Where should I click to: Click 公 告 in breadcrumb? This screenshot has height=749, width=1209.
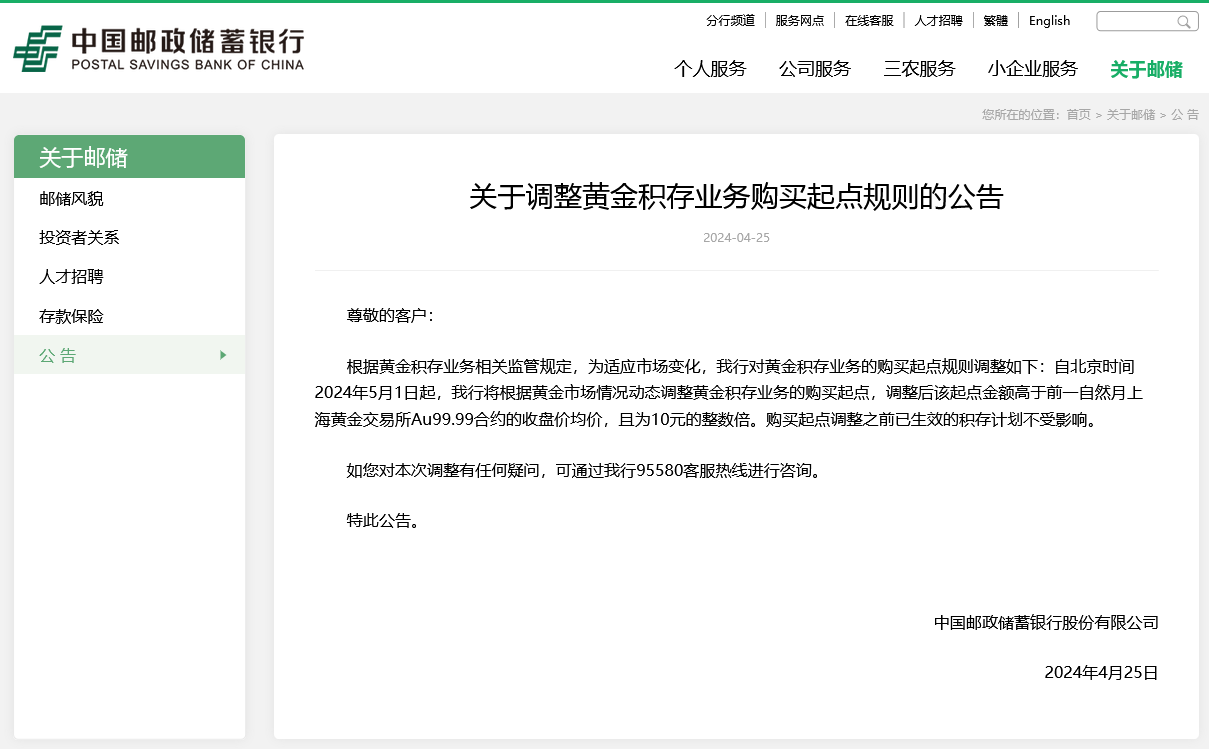click(x=1185, y=115)
